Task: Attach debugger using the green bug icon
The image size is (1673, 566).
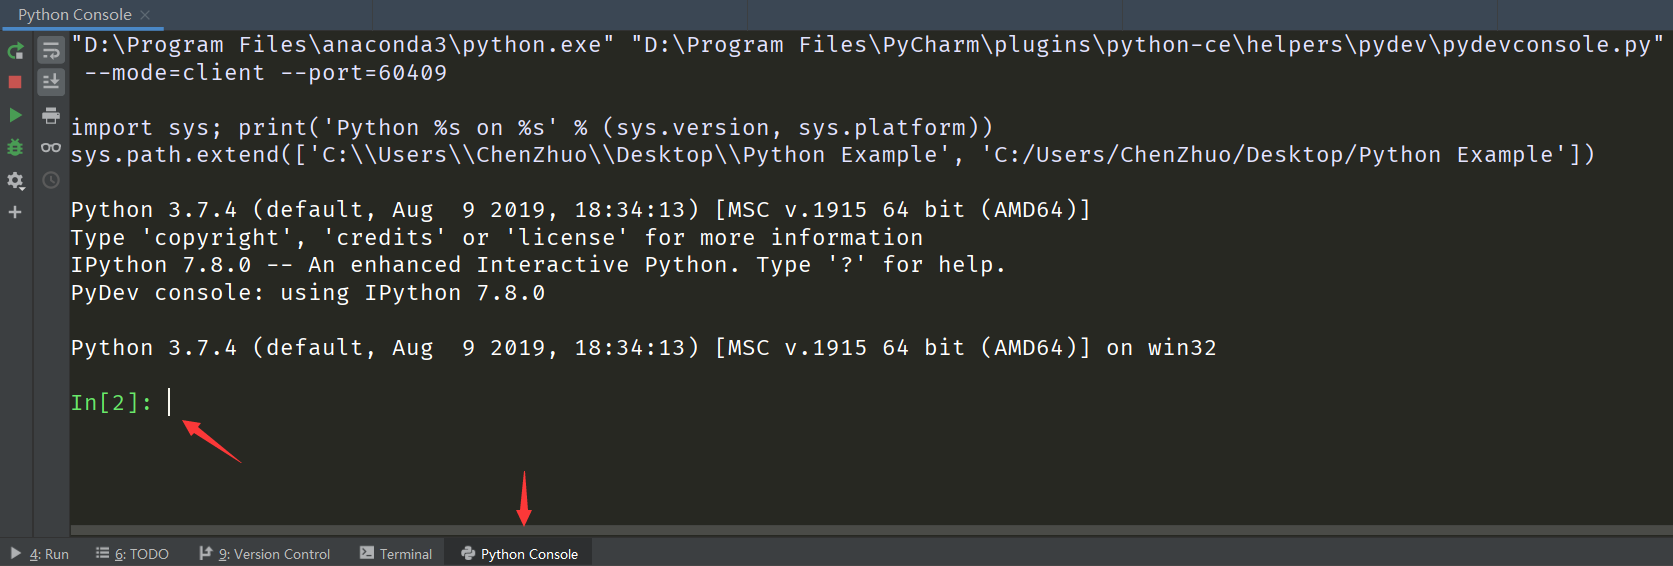Action: 15,147
